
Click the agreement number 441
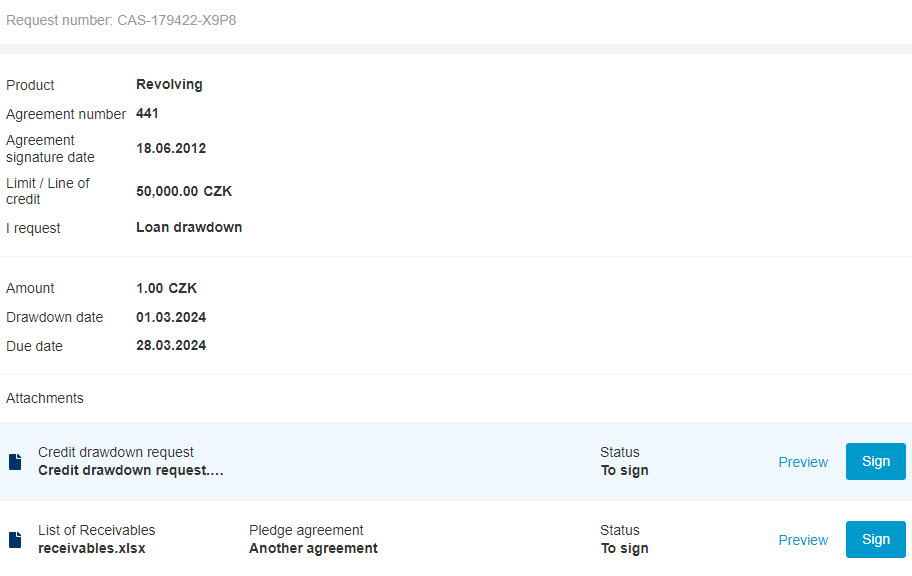147,113
